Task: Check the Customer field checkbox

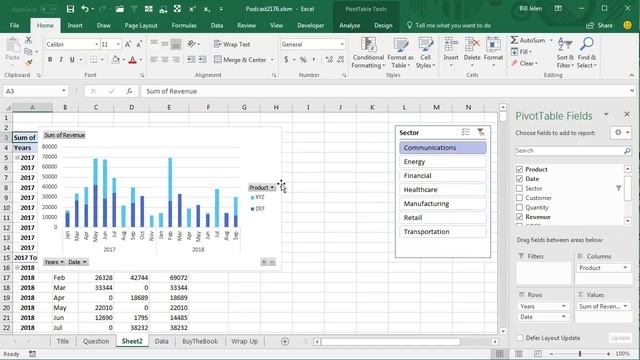Action: (x=519, y=198)
